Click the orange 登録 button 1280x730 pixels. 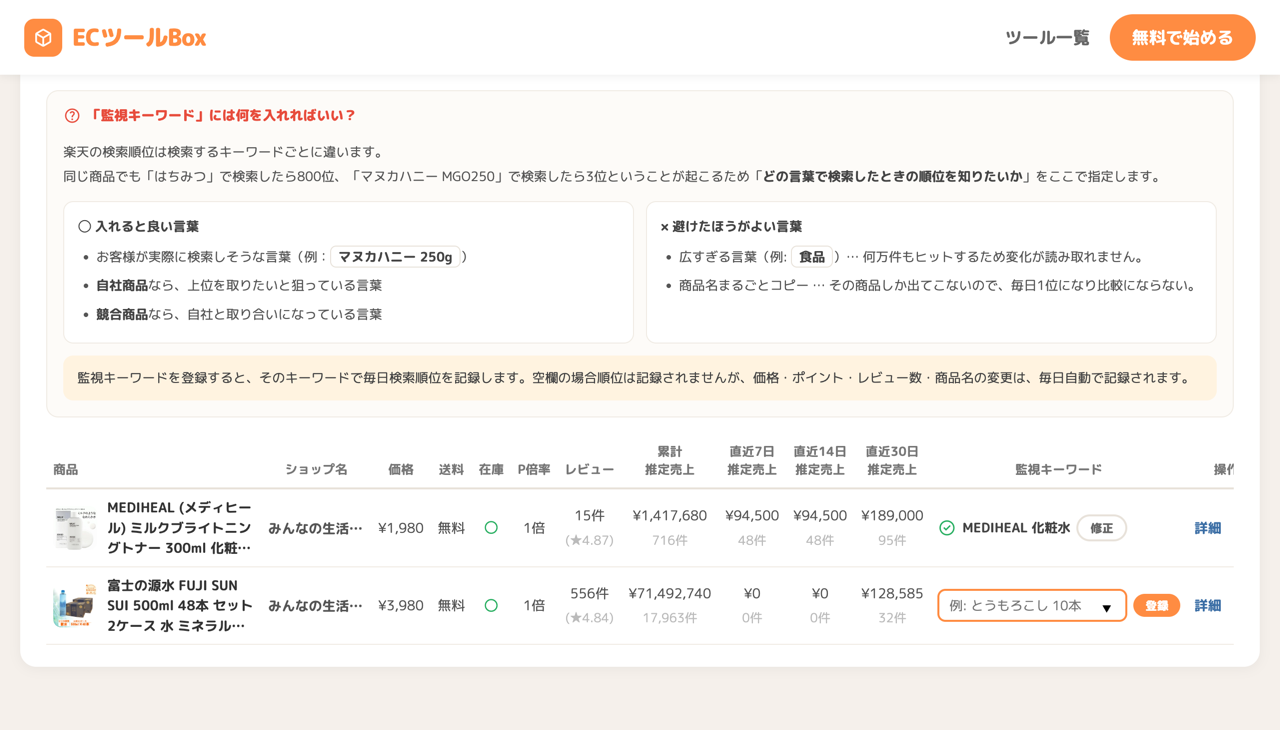pos(1156,606)
